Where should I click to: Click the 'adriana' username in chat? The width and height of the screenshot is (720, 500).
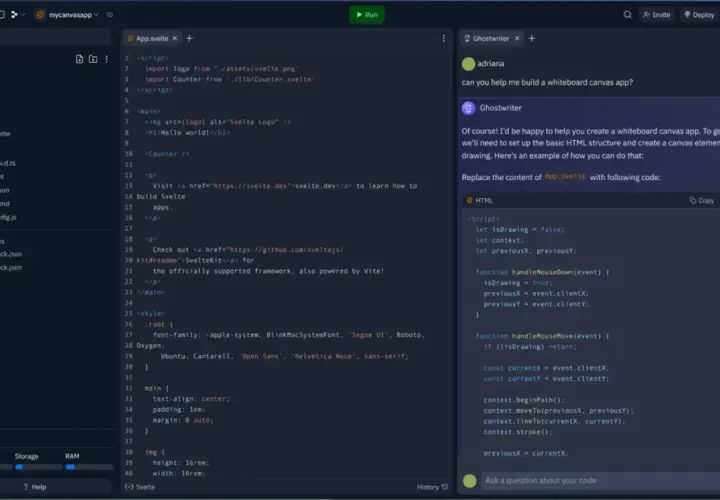coord(490,64)
